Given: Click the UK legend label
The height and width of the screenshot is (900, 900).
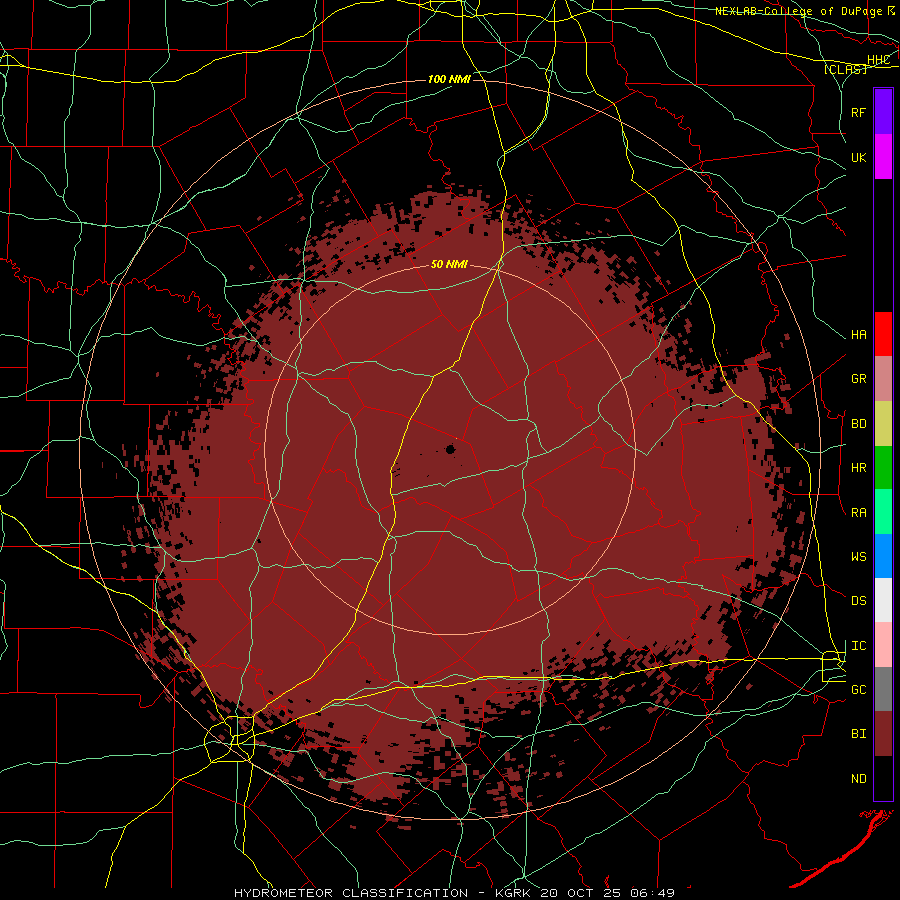Looking at the screenshot, I should coord(859,157).
